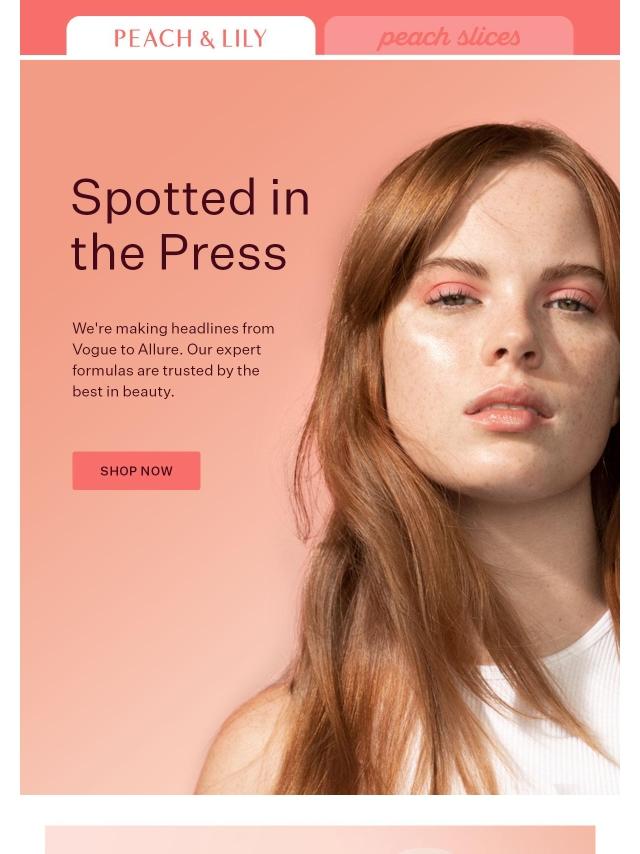
Task: Click the coral header bar above tabs
Action: [x=320, y=8]
